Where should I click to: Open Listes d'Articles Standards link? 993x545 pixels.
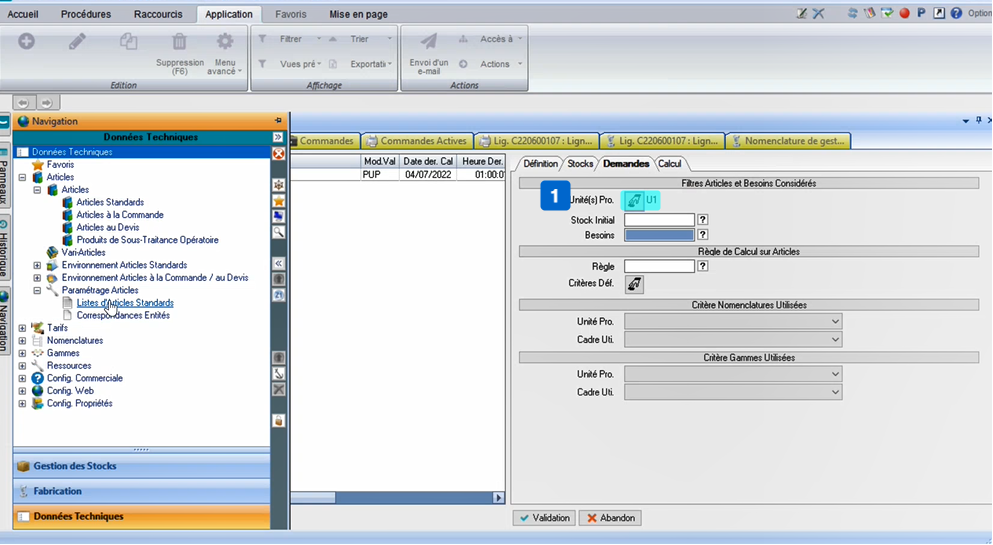(x=125, y=303)
